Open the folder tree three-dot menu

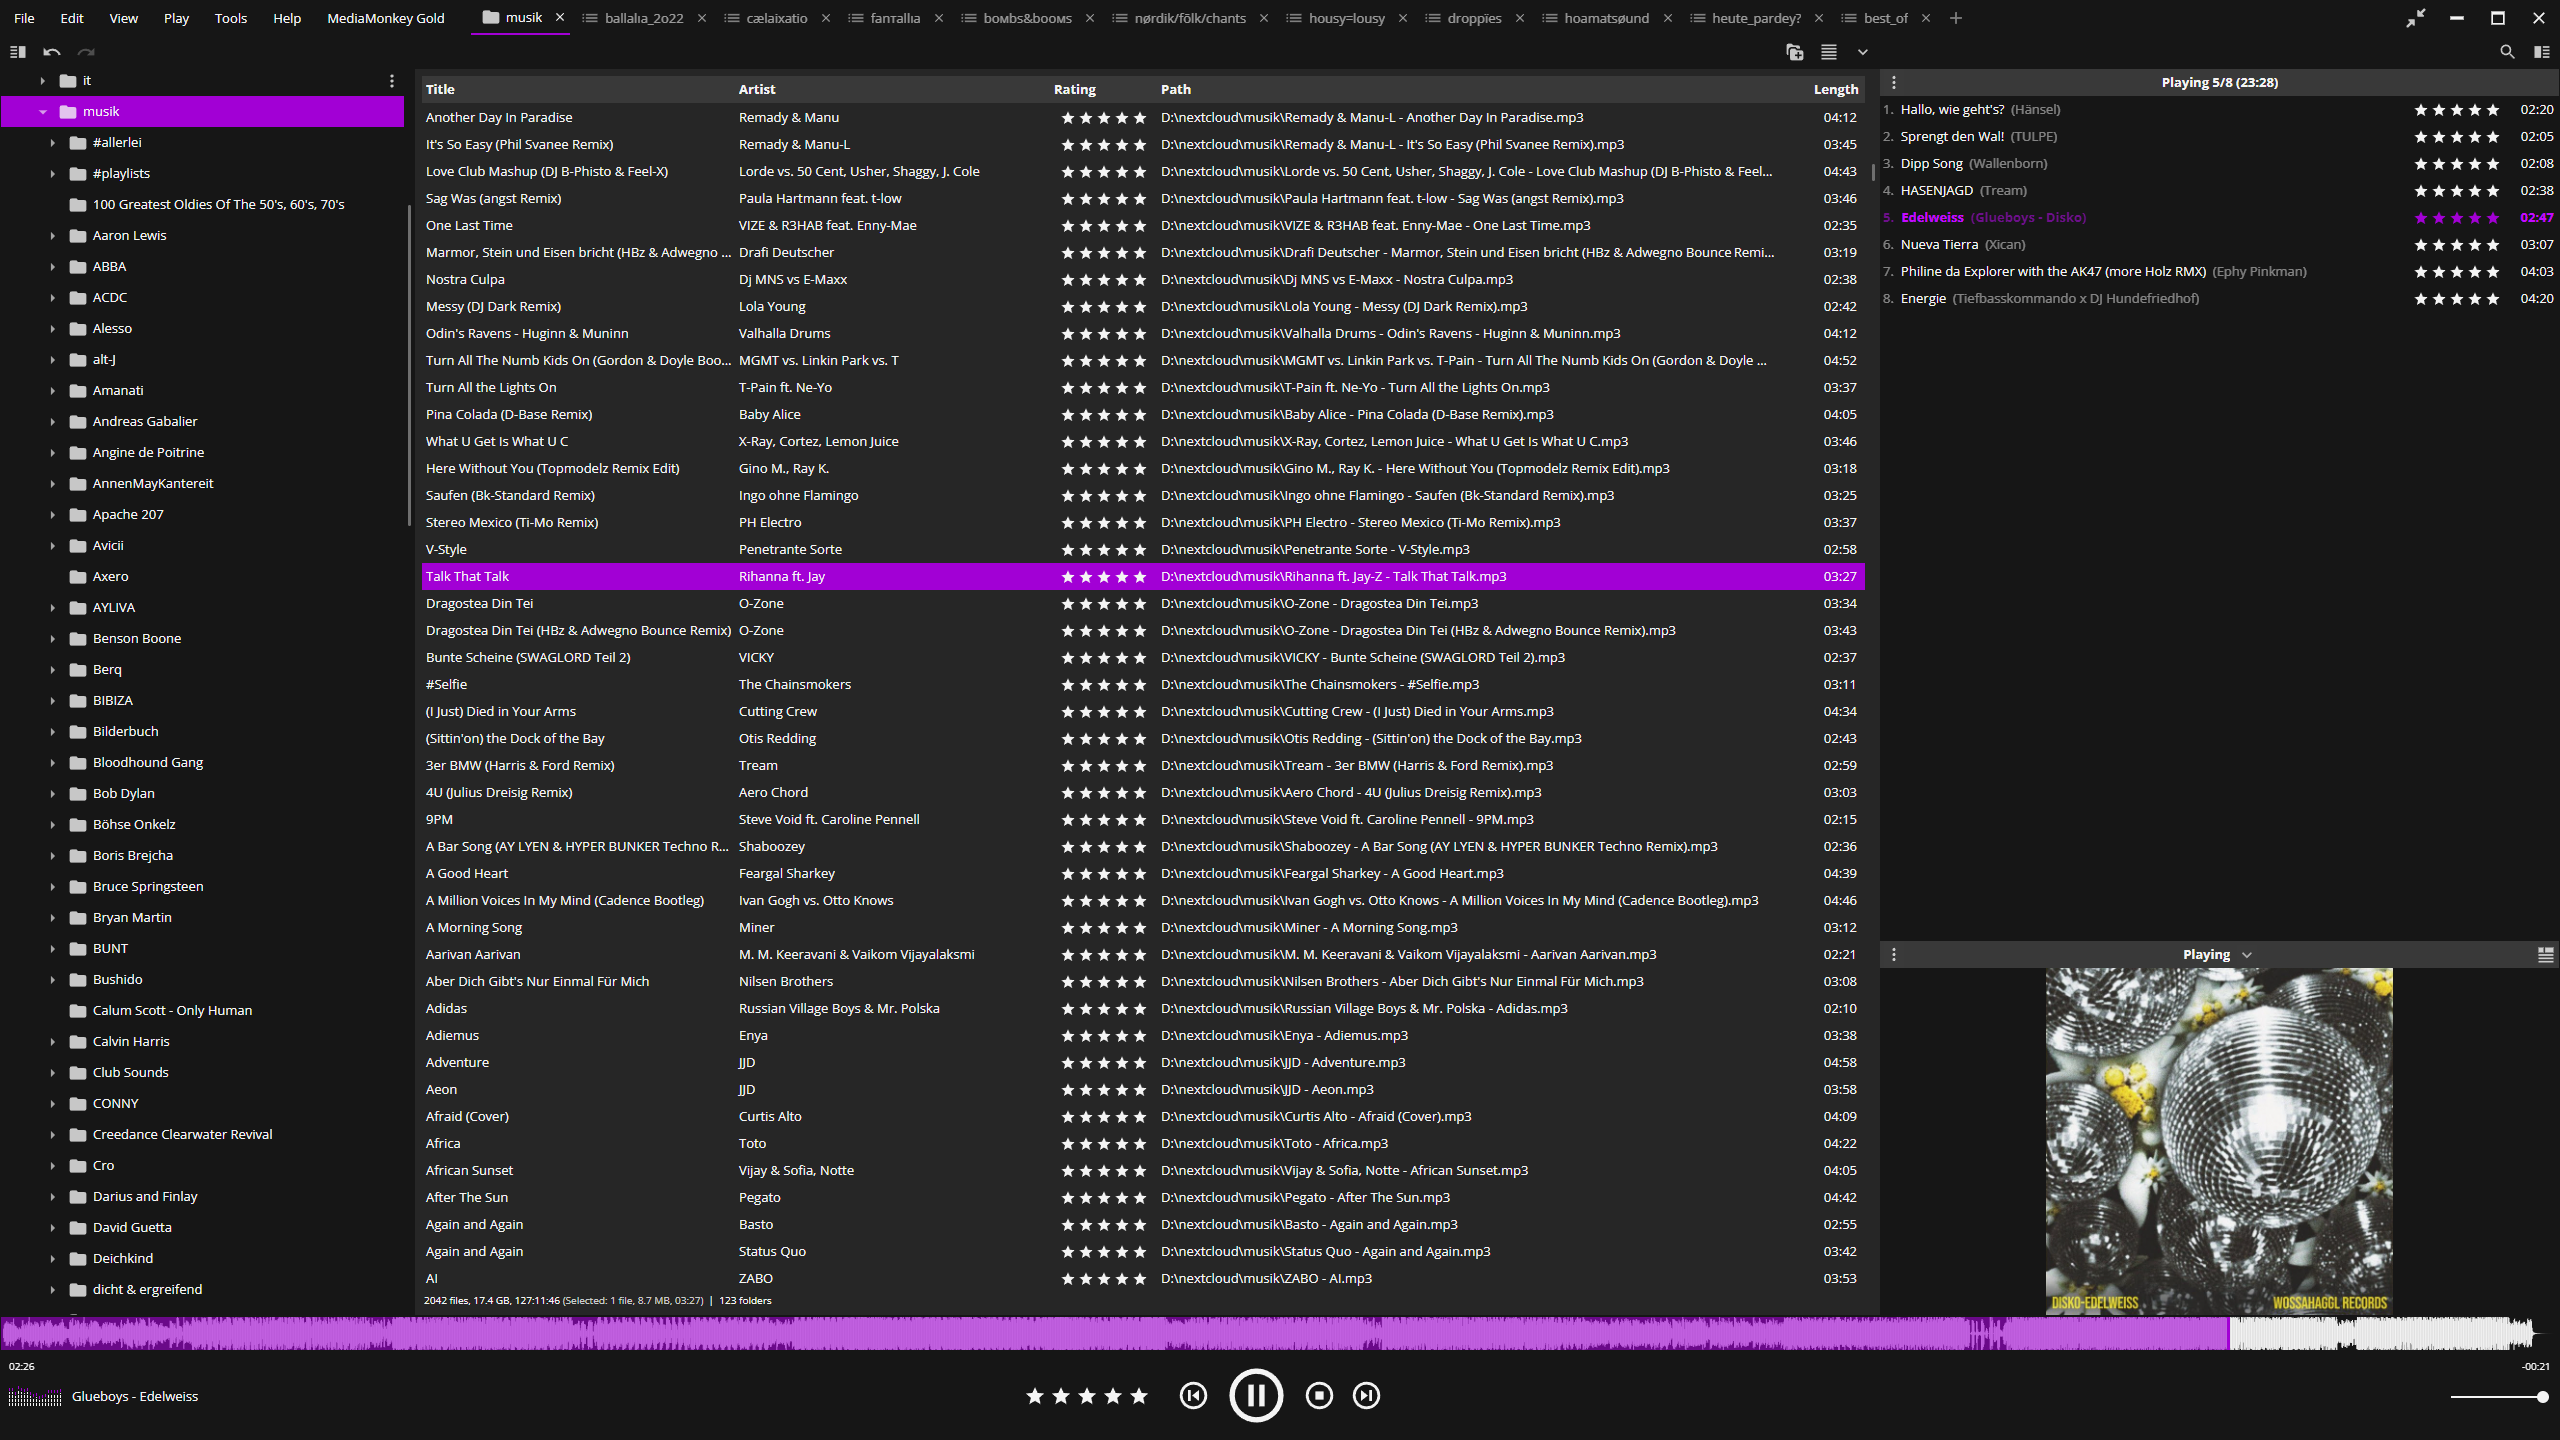(392, 81)
